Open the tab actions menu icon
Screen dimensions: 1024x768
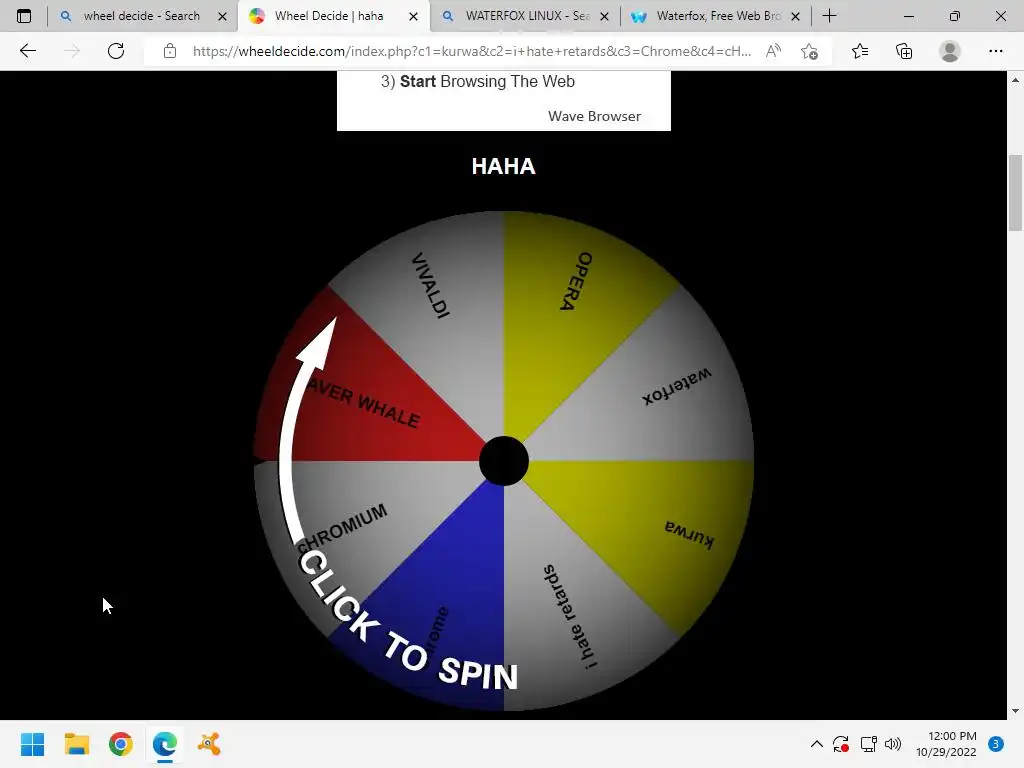24,16
